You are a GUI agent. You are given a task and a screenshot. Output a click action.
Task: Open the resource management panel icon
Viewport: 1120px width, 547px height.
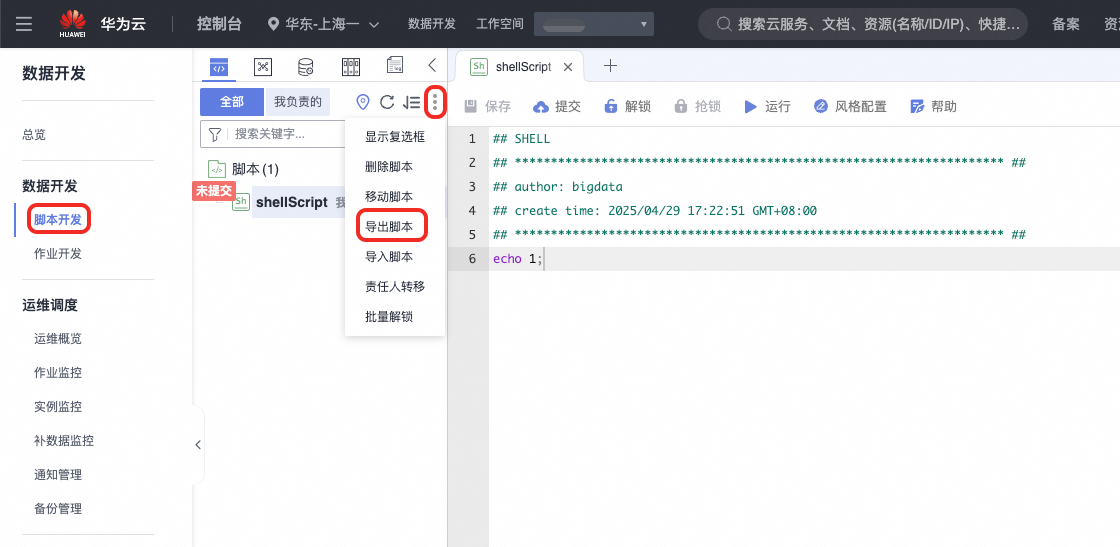tap(350, 67)
